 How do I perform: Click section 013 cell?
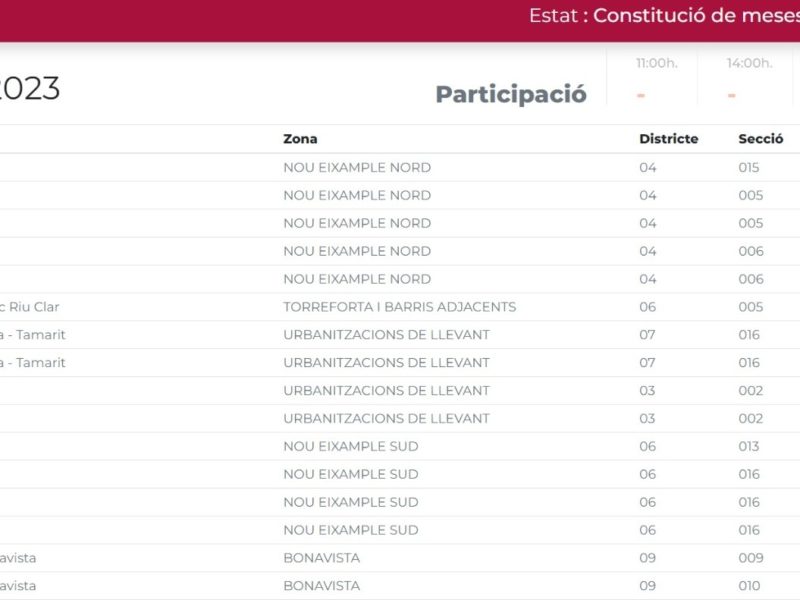click(x=748, y=446)
